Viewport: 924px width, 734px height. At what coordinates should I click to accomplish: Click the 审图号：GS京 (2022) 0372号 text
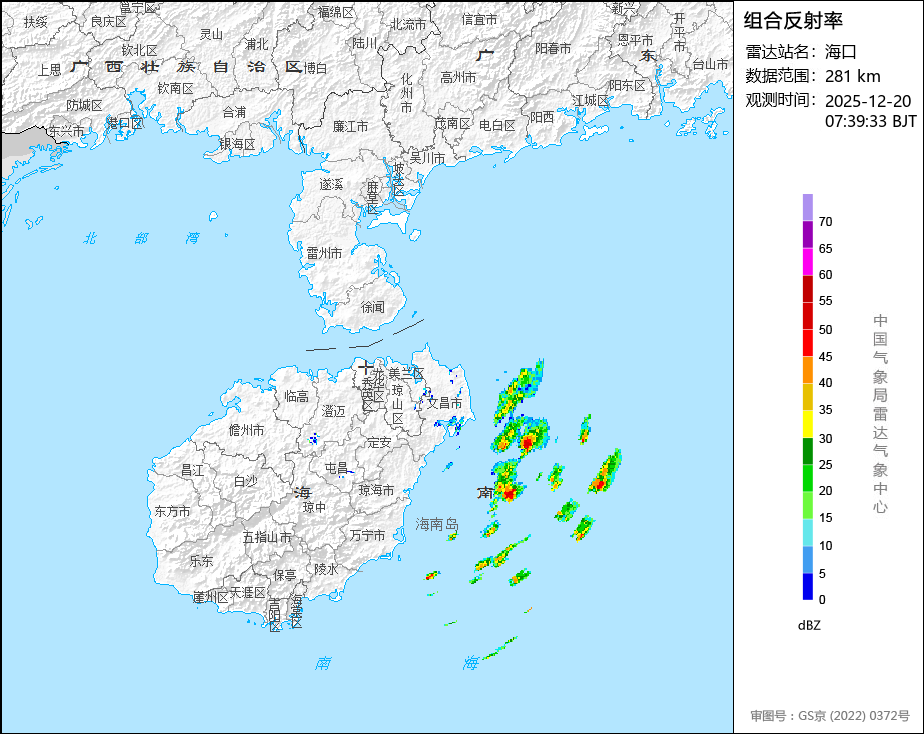pos(830,716)
